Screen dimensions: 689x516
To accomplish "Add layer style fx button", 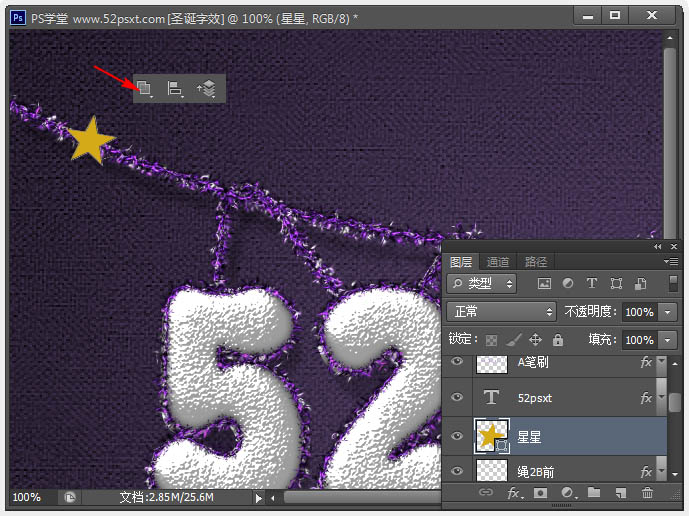I will [515, 493].
